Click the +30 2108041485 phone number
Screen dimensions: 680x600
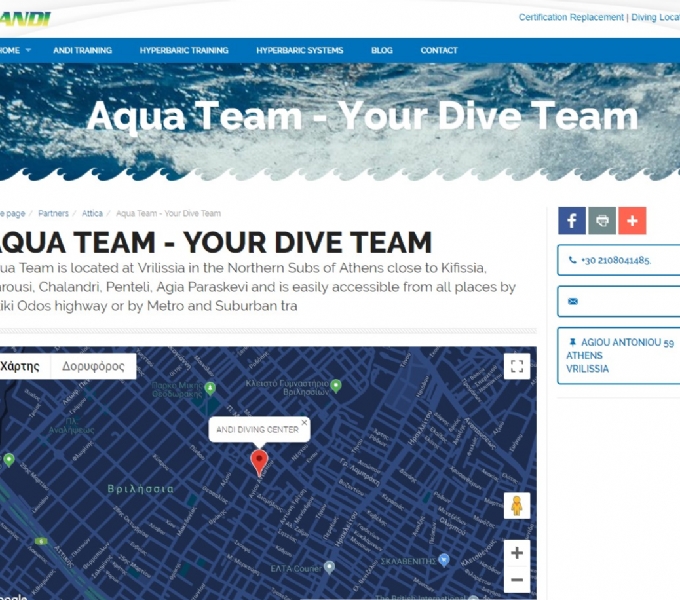click(616, 260)
